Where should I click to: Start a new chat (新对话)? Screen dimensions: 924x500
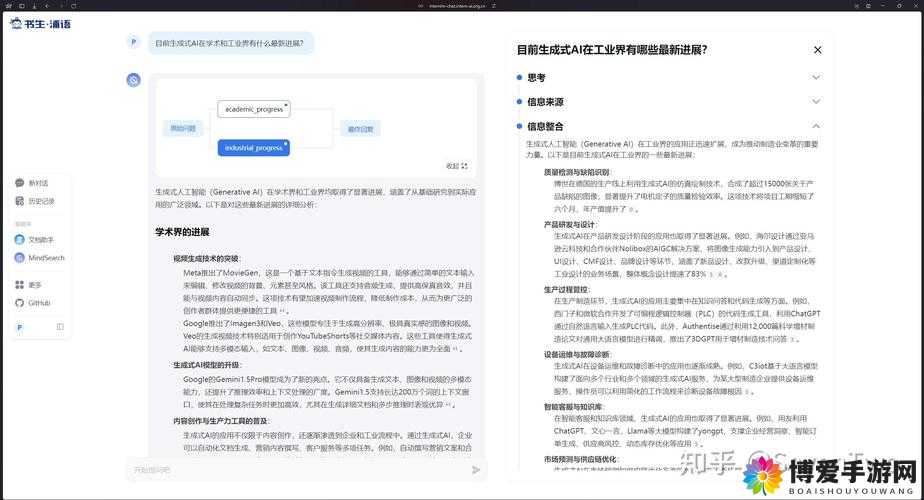[x=32, y=183]
